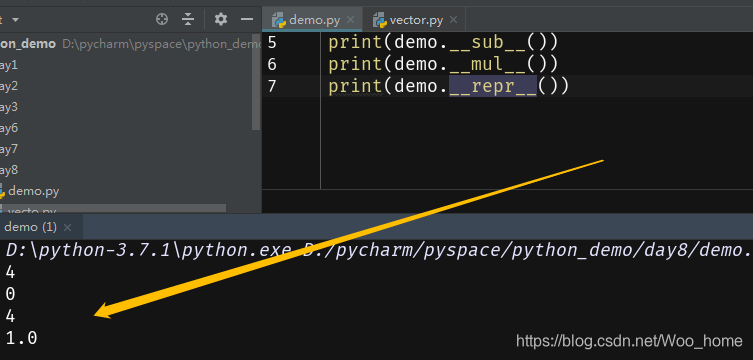The image size is (753, 360).
Task: Select the day7 folder in project tree
Action: (9, 149)
